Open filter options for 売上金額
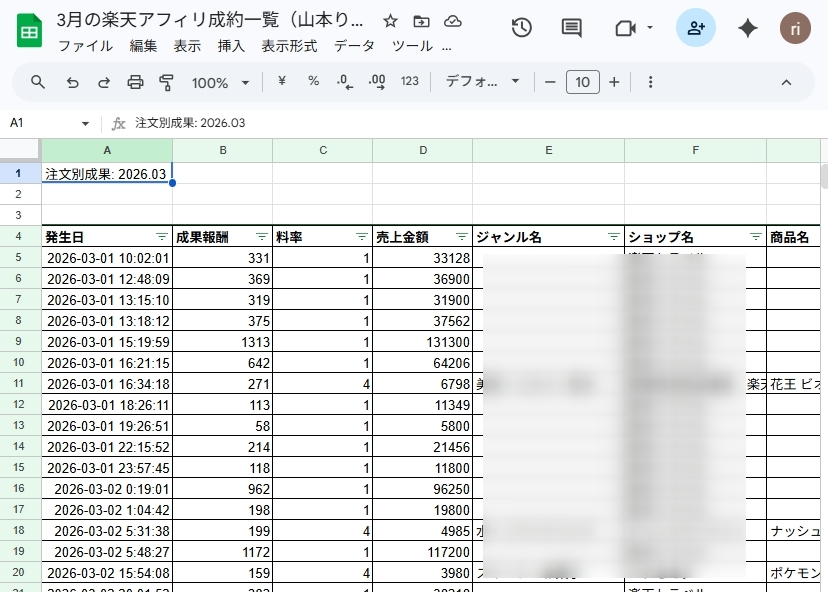The image size is (828, 592). (461, 237)
